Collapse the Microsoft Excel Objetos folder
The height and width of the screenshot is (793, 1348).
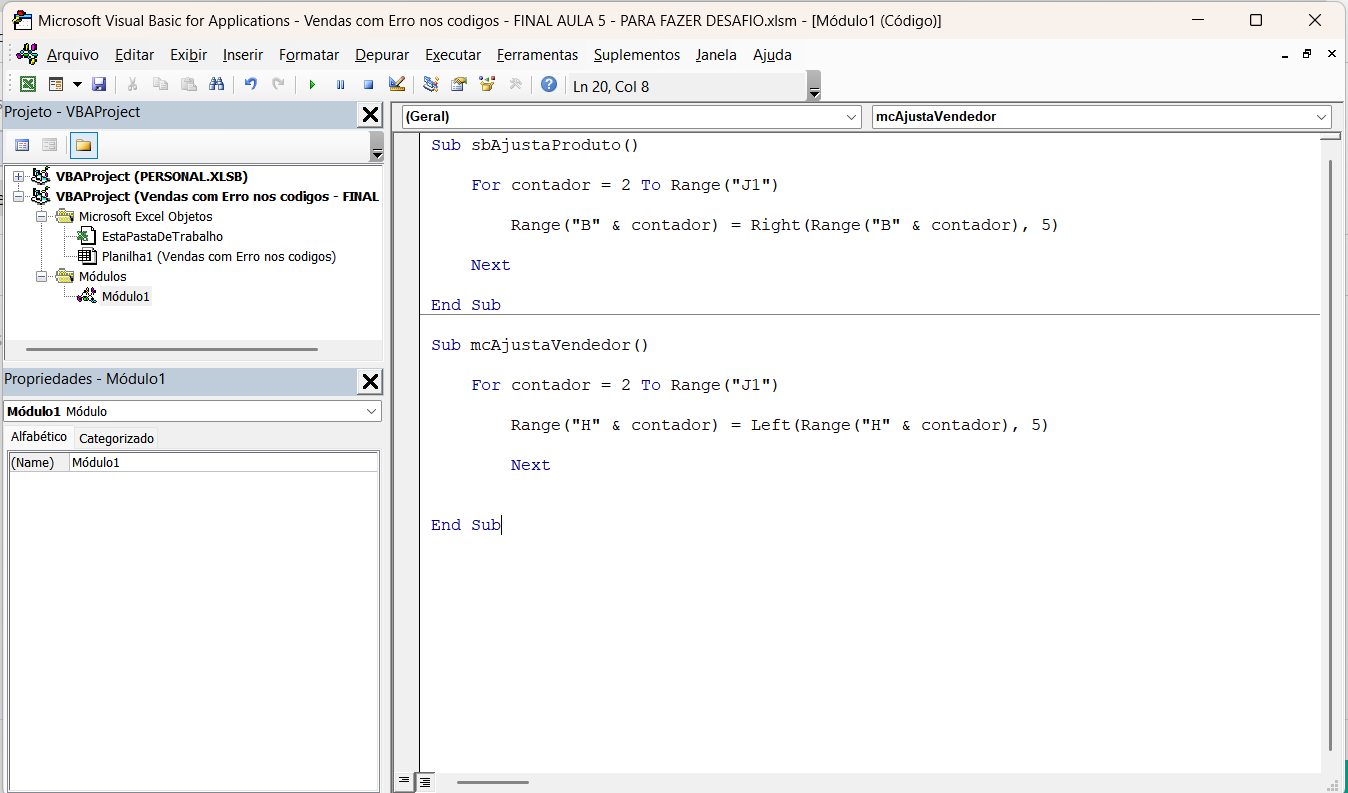pos(41,216)
